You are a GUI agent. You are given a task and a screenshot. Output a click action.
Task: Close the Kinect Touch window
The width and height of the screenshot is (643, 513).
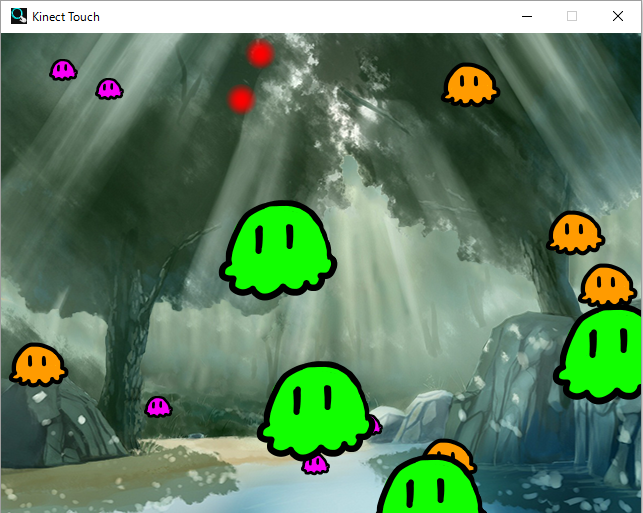click(x=618, y=16)
